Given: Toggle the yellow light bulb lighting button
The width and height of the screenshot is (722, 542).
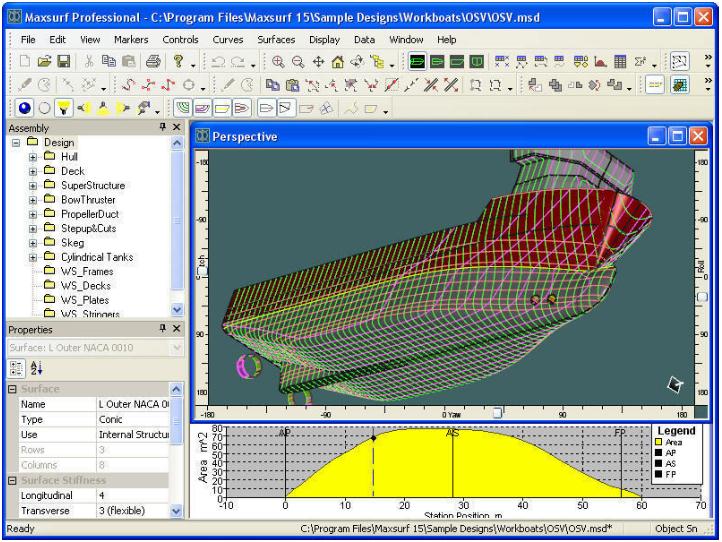Looking at the screenshot, I should [x=62, y=108].
